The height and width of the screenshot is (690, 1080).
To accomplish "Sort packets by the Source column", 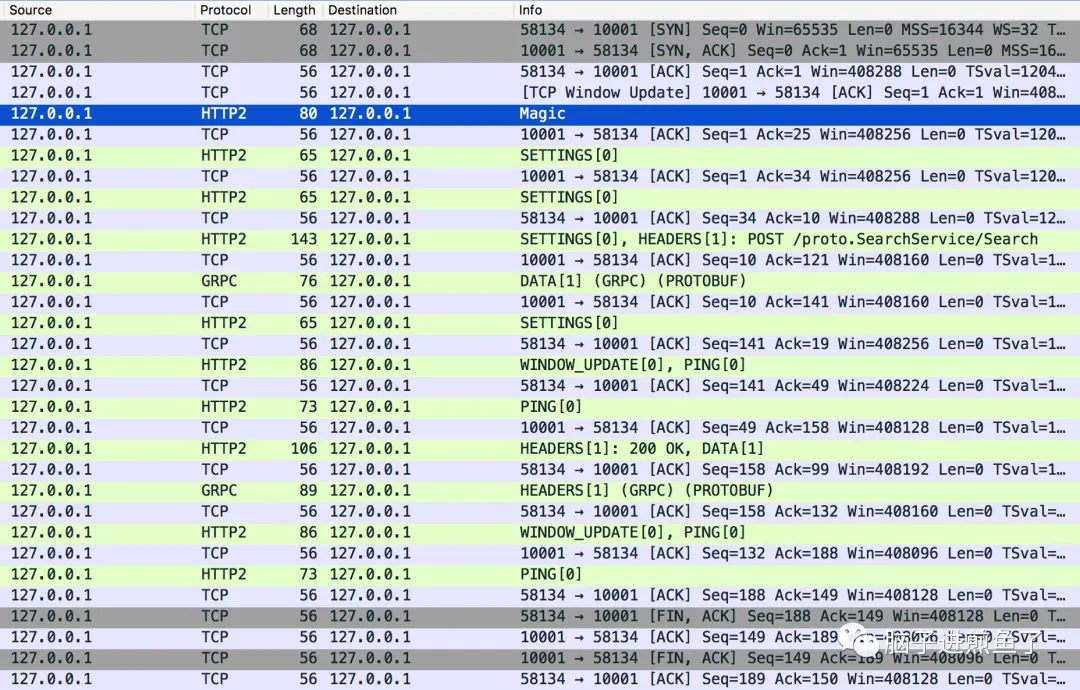I will click(x=30, y=10).
